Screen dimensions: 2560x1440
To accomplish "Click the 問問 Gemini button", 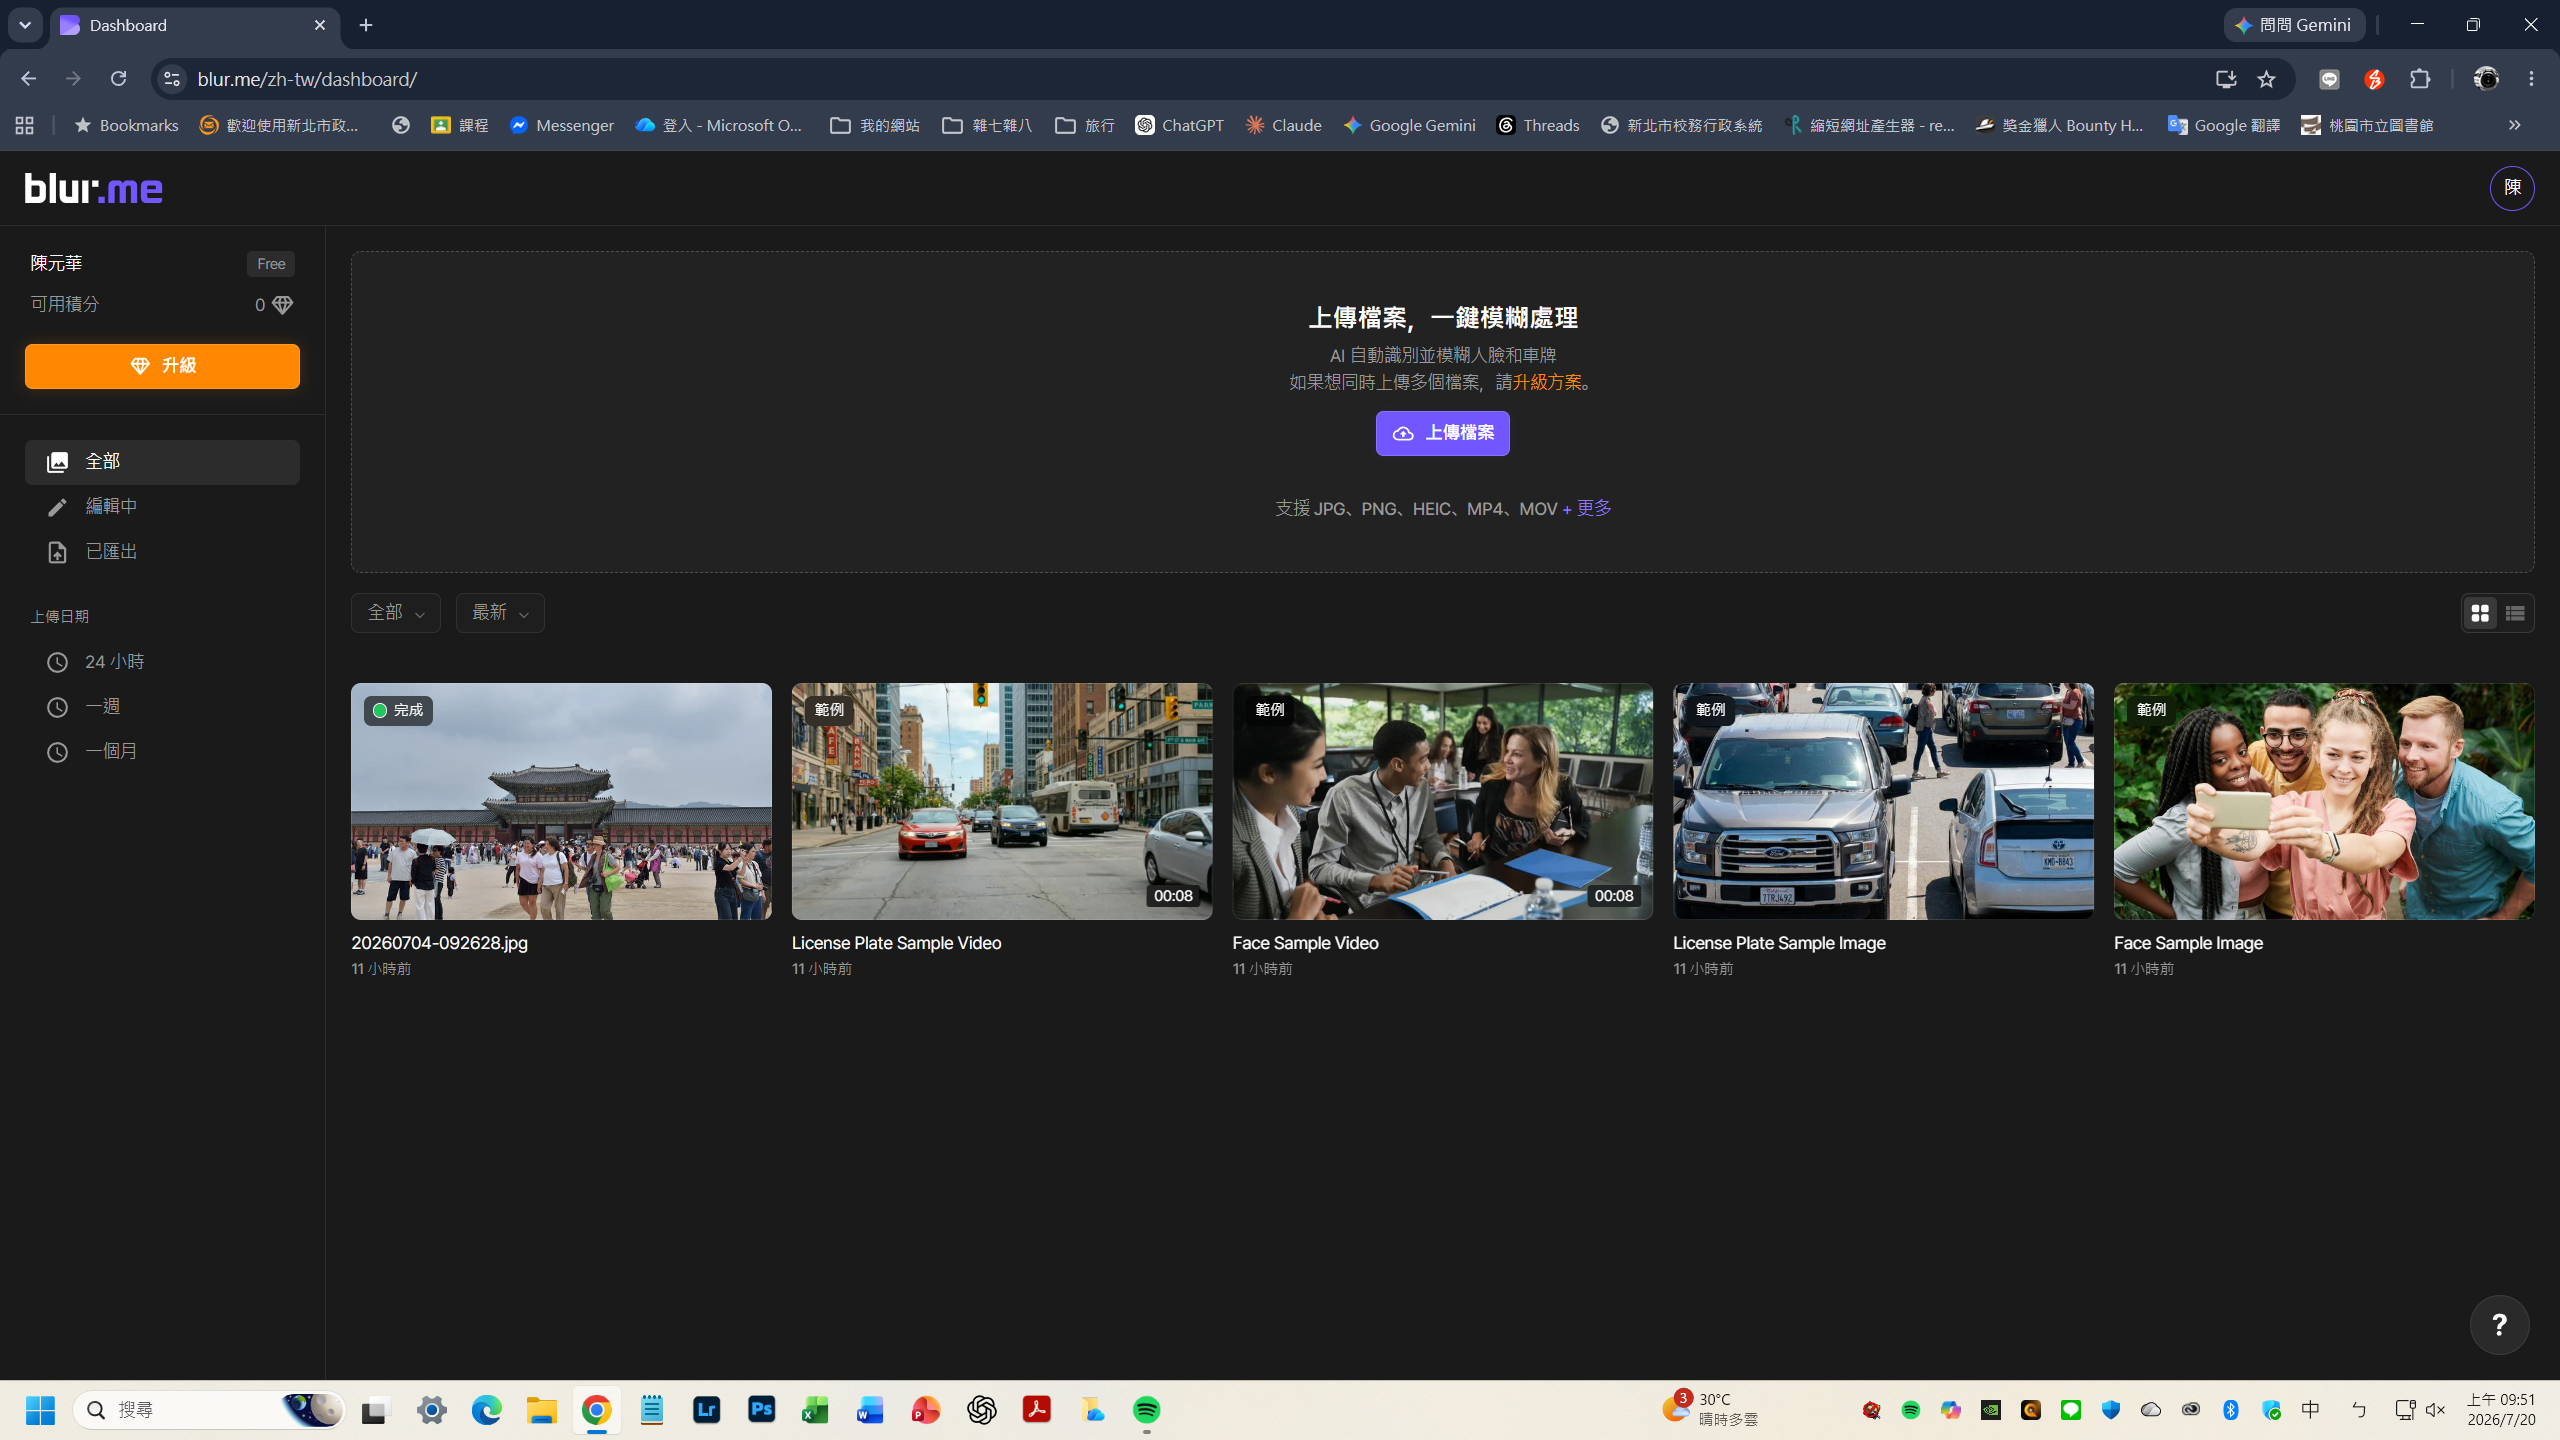I will (2294, 25).
